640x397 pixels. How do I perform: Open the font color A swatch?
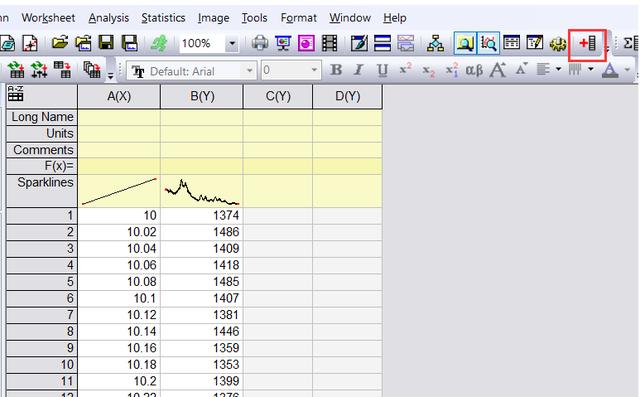(x=610, y=70)
